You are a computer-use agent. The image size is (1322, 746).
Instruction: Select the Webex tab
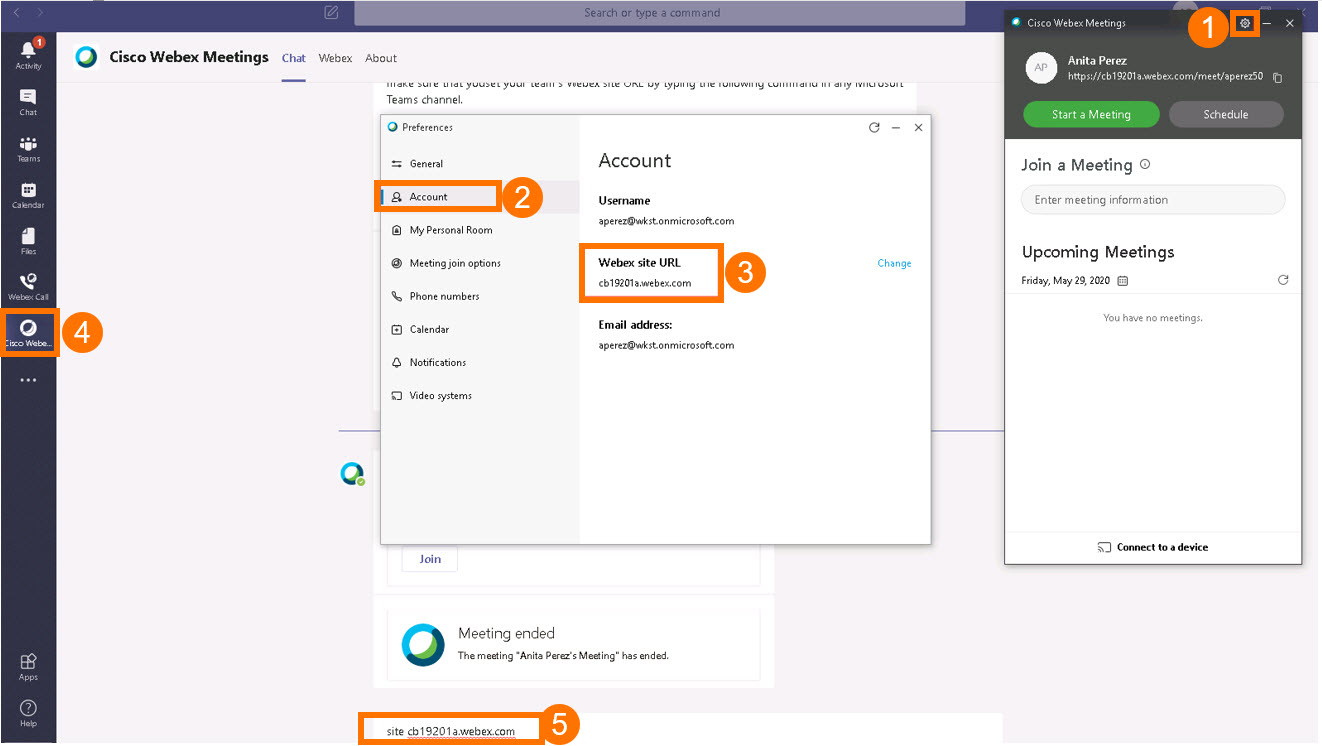click(x=335, y=58)
